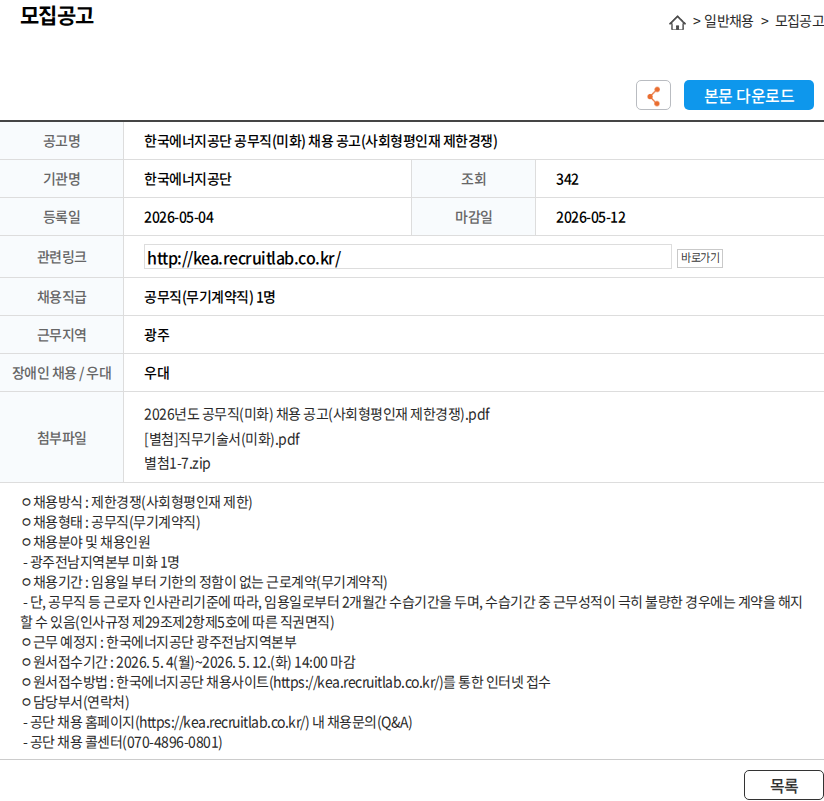Image resolution: width=824 pixels, height=801 pixels.
Task: Click the 관련링크 row label
Action: 61,257
